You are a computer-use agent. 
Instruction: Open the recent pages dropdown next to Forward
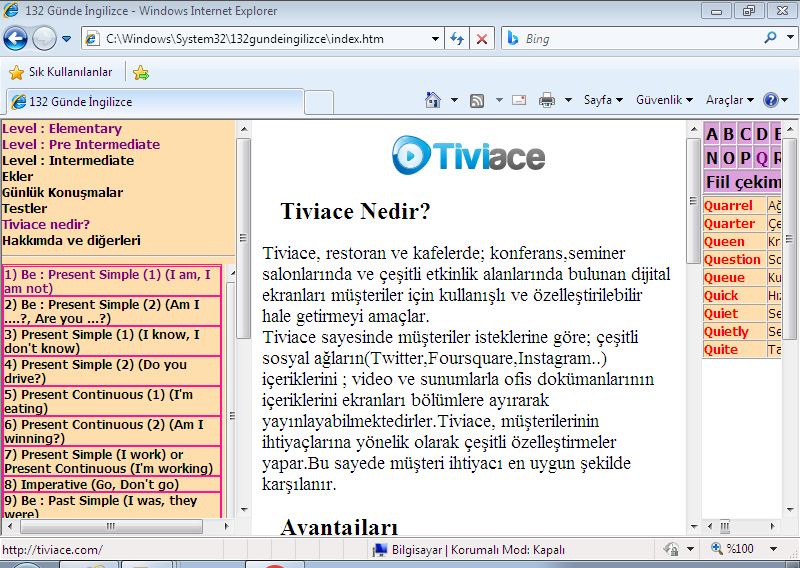(66, 39)
